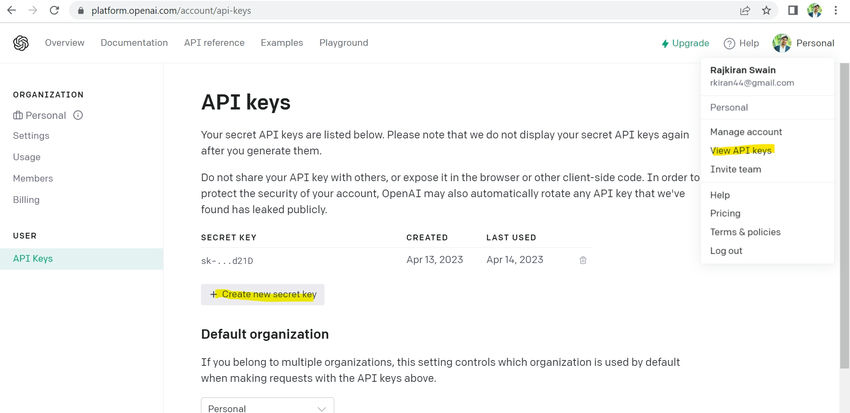Click the share page icon
This screenshot has height=413, width=850.
pyautogui.click(x=745, y=10)
